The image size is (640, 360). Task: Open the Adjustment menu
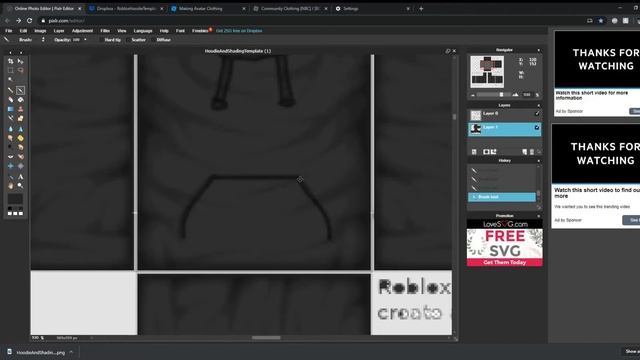[82, 31]
